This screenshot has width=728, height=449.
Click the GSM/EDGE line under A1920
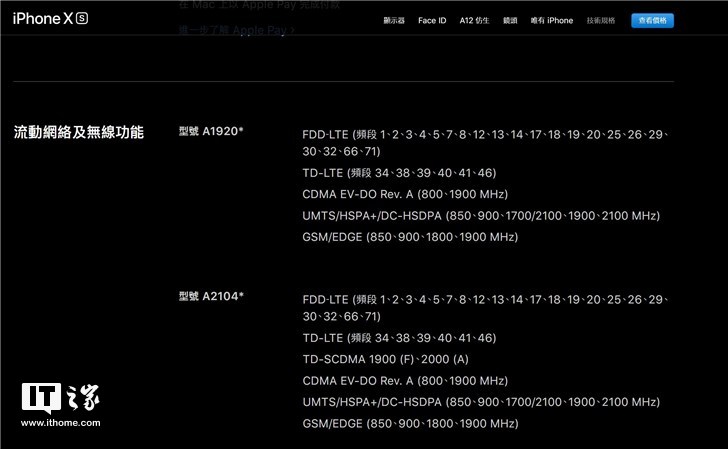(410, 237)
